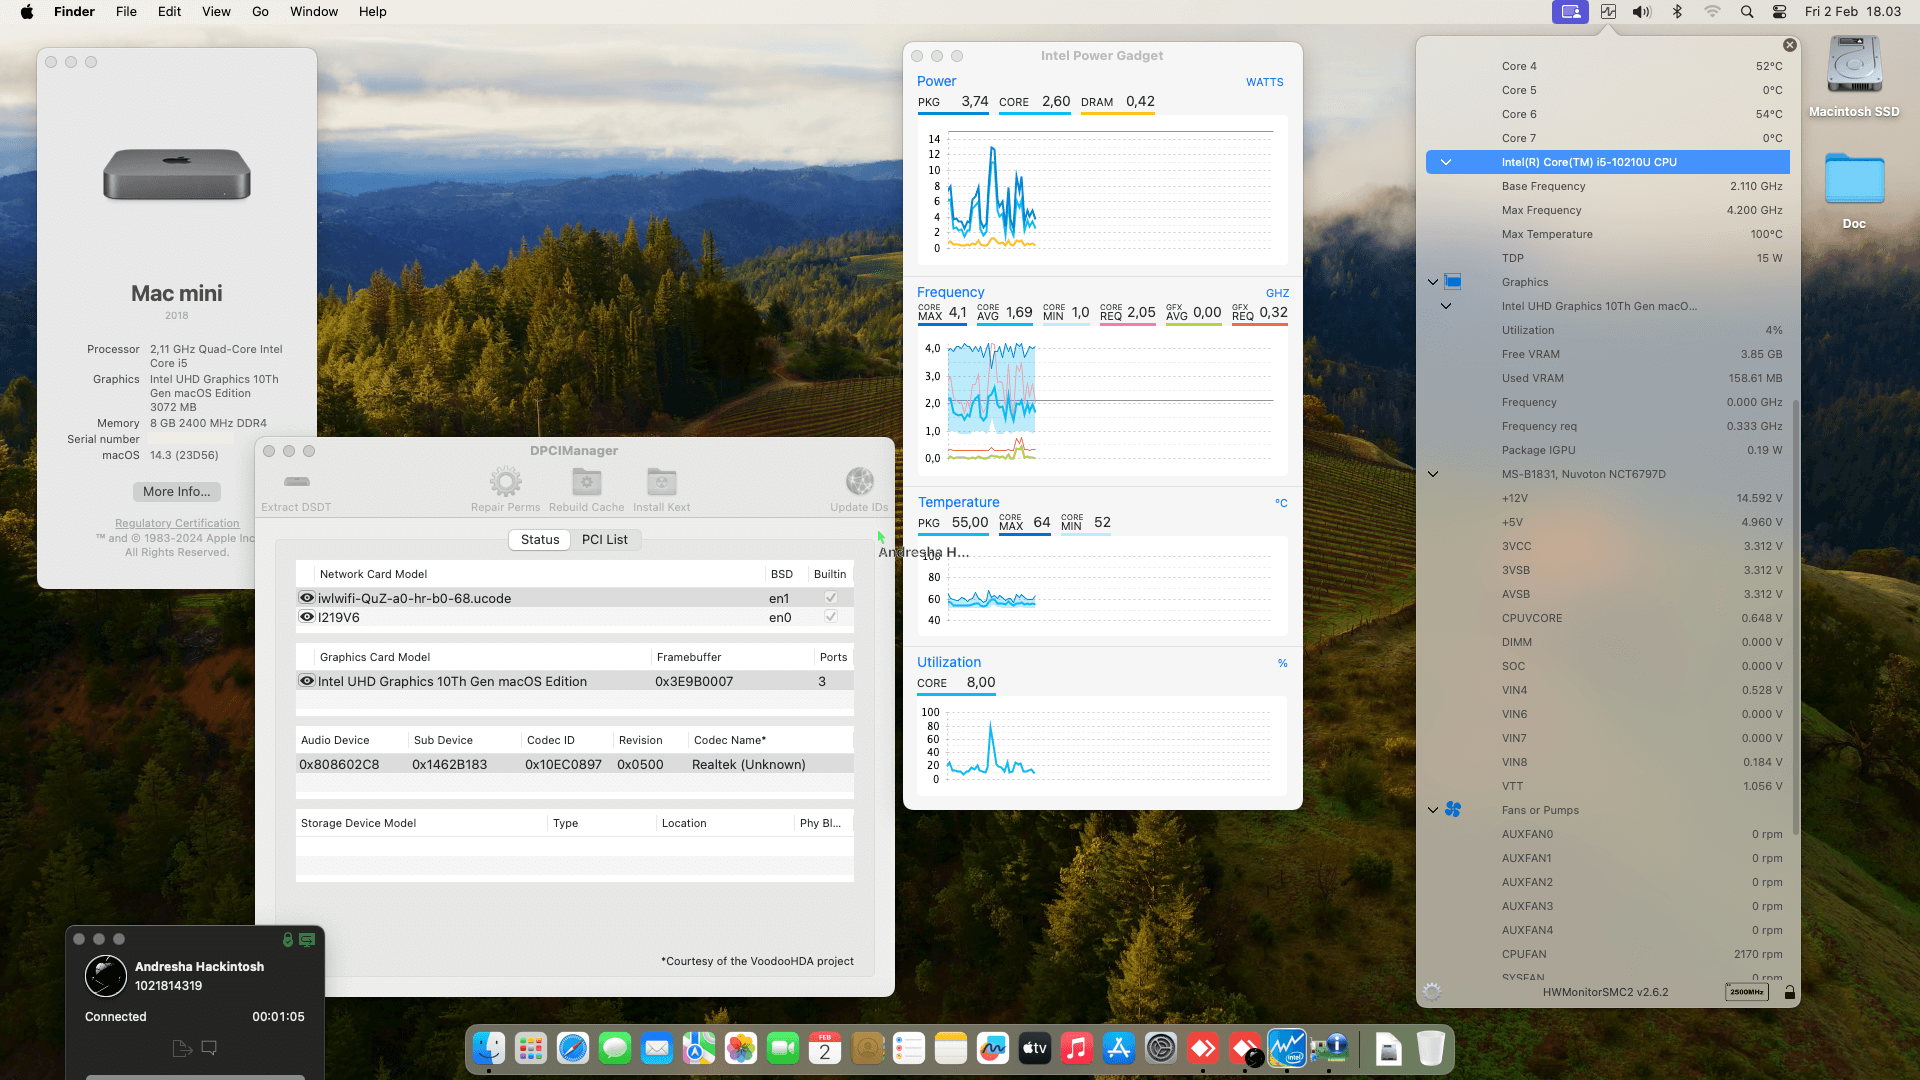Close the HWMonitorSMC2 popover with X
The image size is (1920, 1080).
(1790, 45)
